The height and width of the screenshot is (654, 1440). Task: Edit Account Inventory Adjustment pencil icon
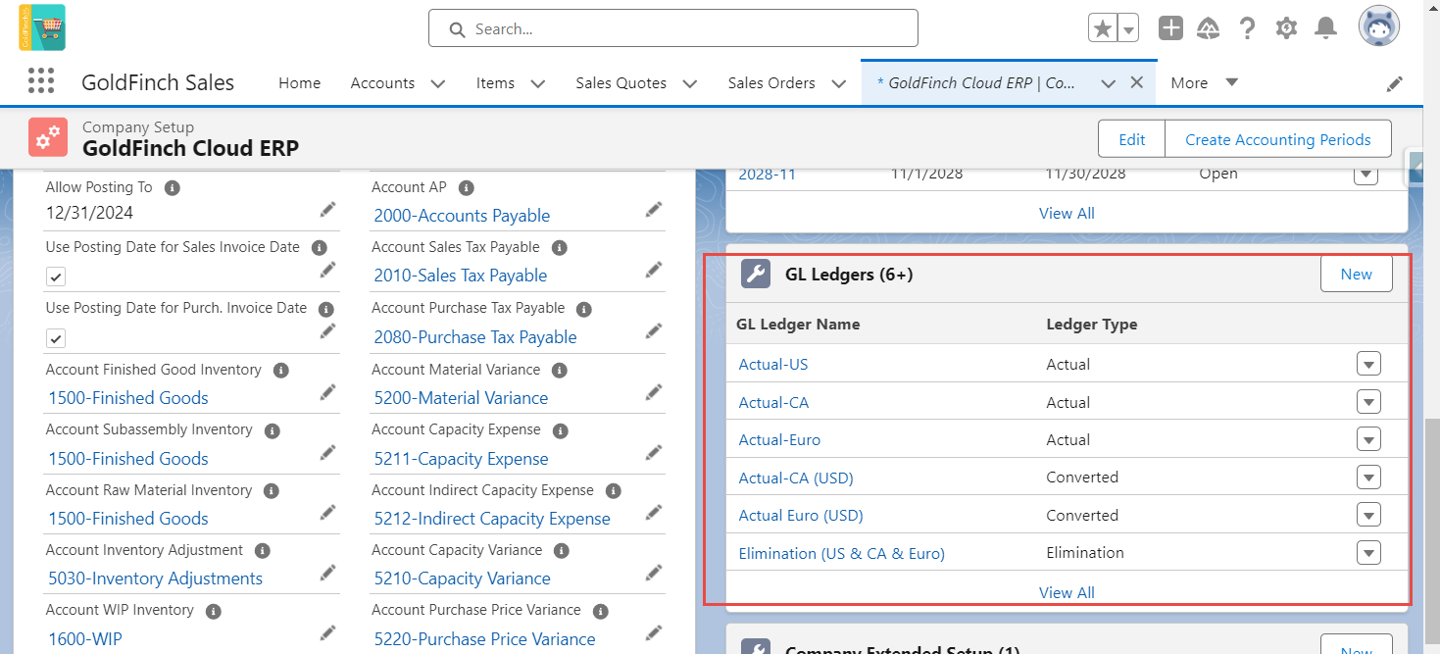tap(328, 573)
